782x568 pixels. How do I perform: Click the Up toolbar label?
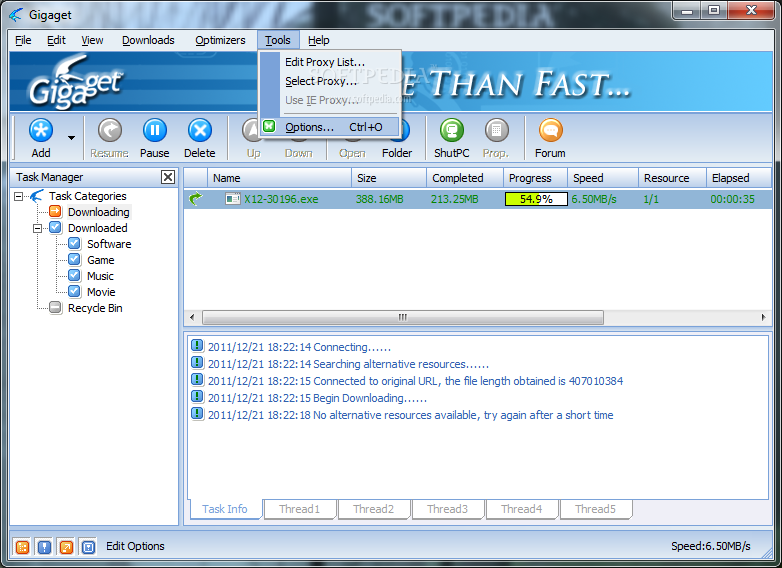click(x=253, y=153)
